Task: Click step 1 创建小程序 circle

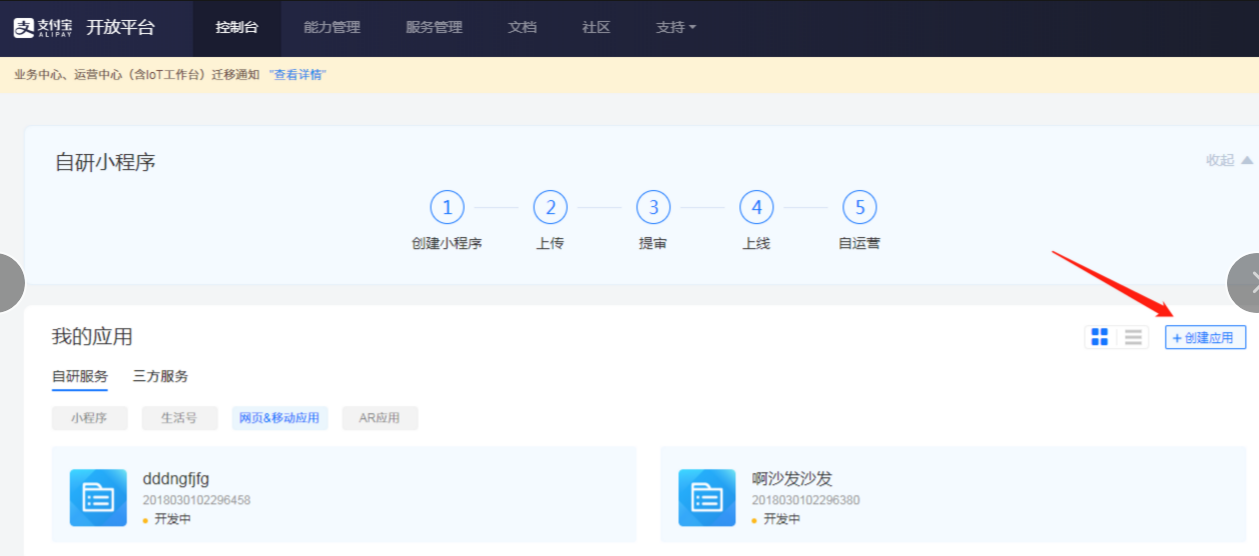Action: (447, 208)
